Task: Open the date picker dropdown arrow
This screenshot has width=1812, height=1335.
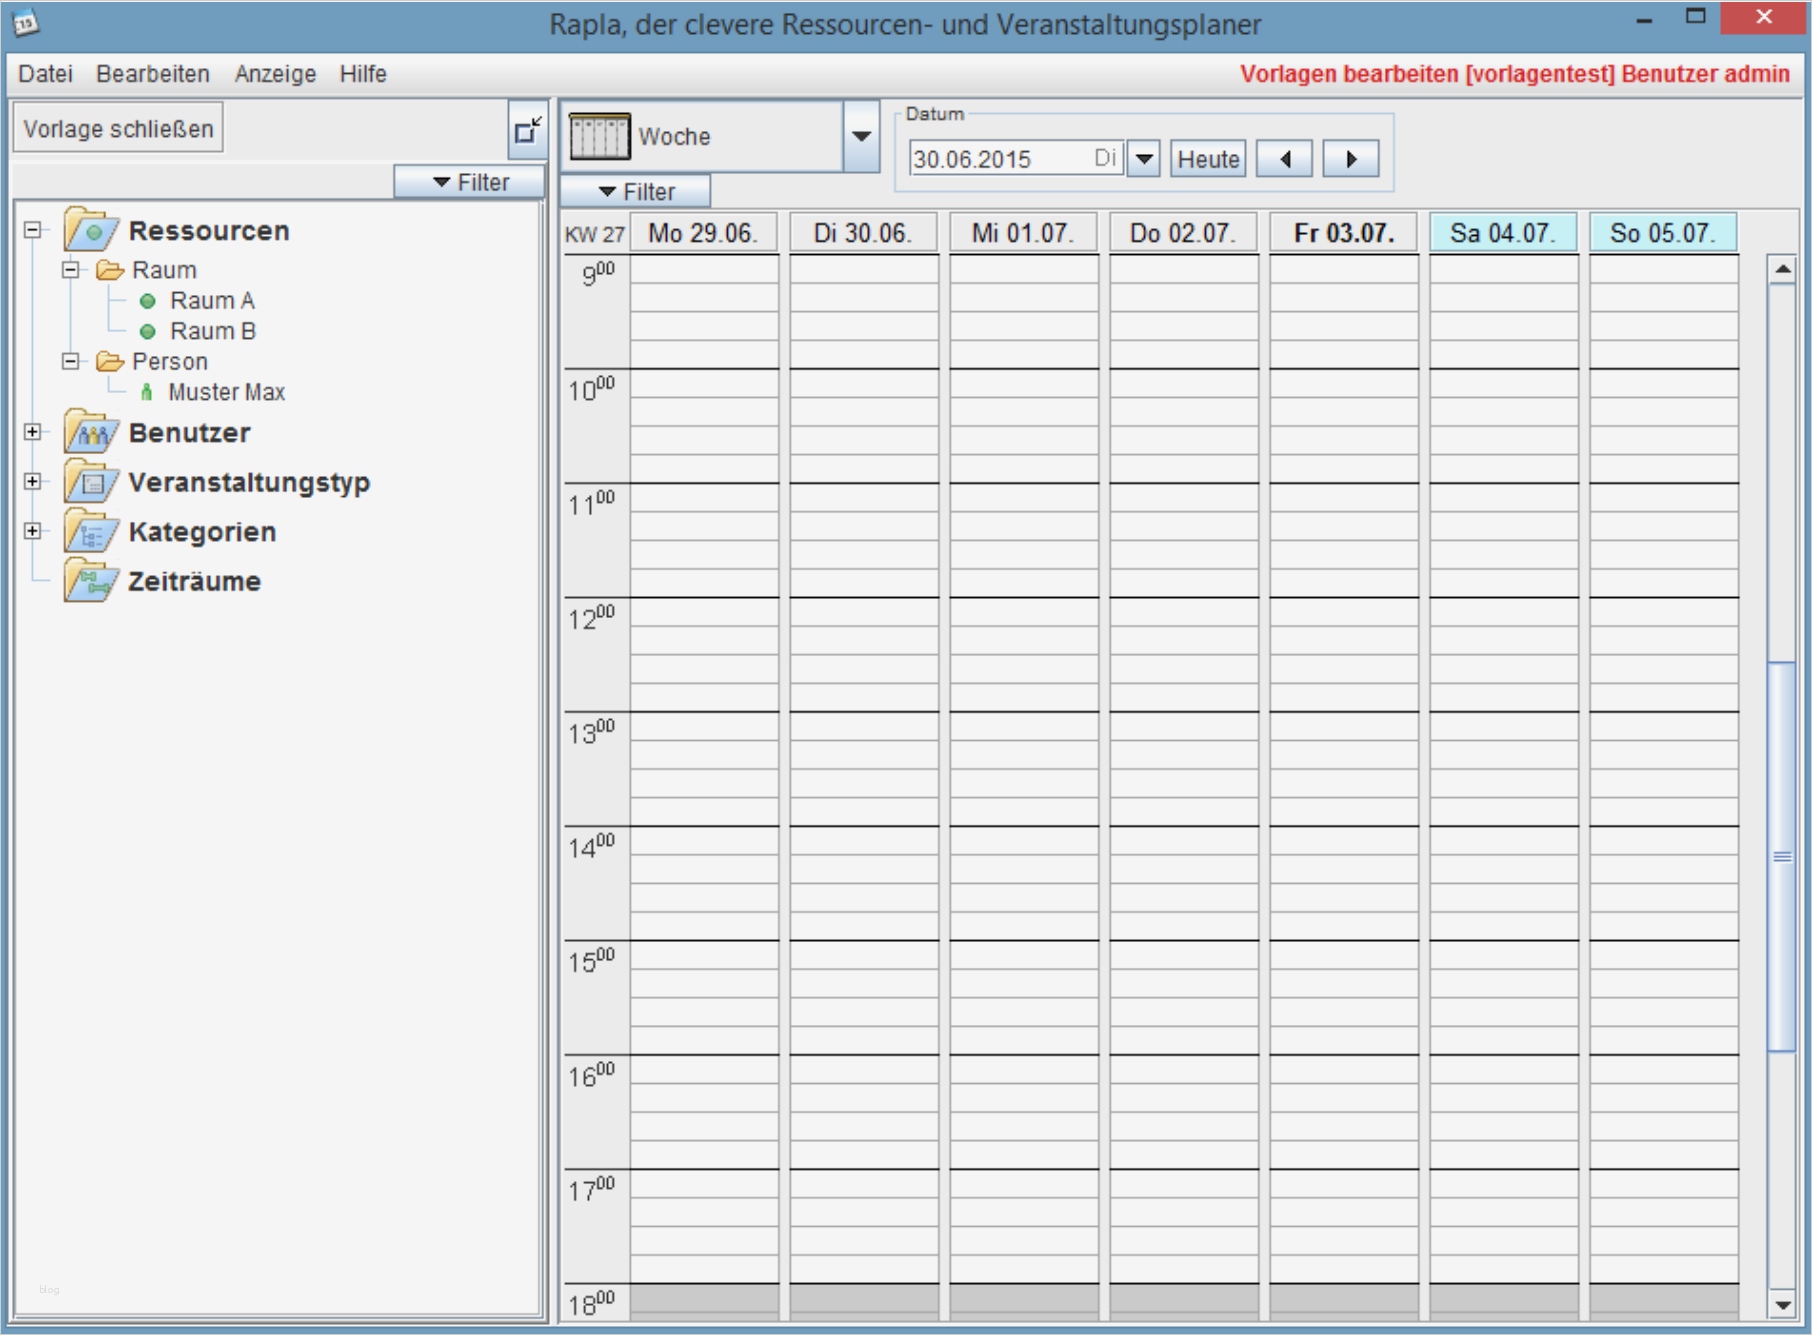Action: [1144, 159]
